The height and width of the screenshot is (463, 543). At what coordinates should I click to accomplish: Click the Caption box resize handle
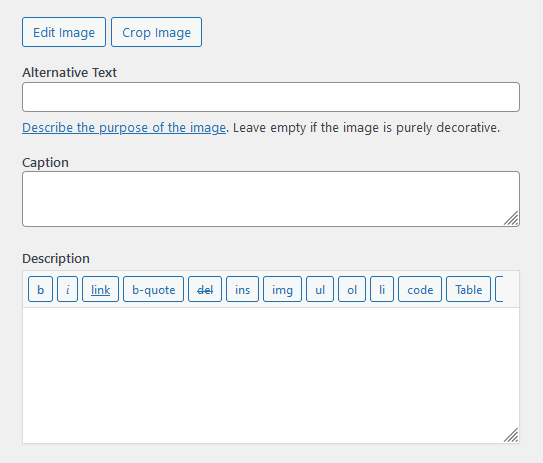(511, 219)
